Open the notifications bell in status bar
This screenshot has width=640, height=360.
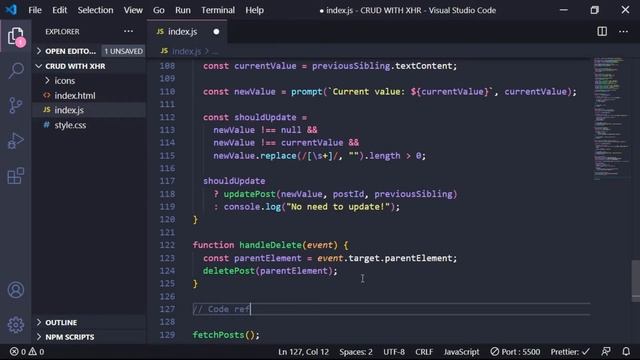[x=626, y=352]
